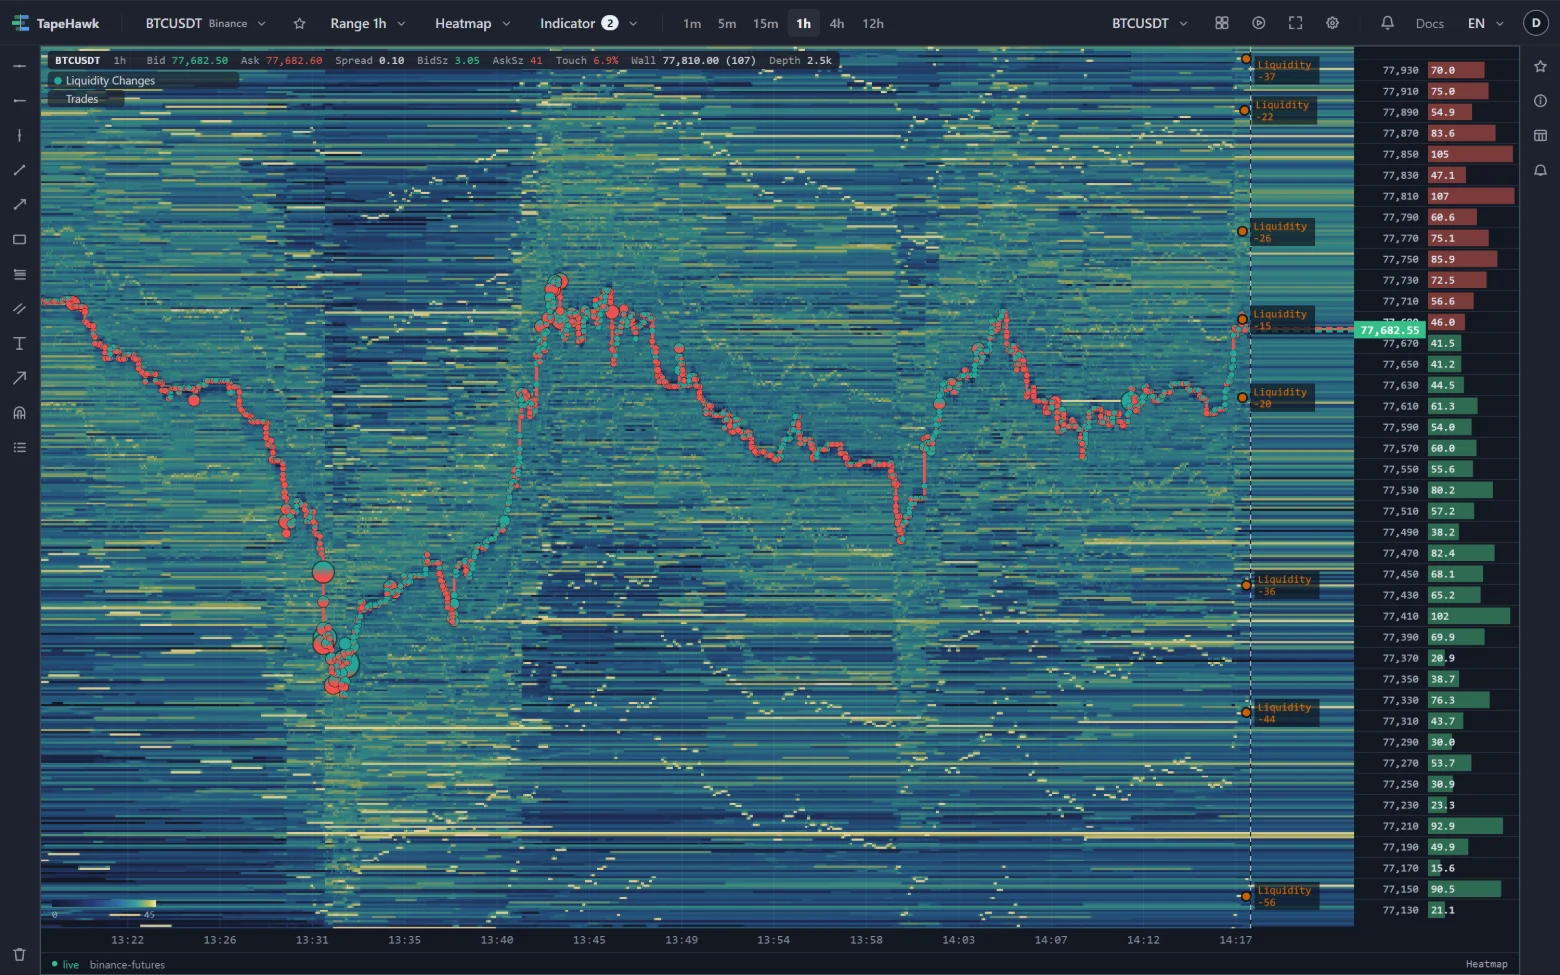Select the 12h timeframe
Image resolution: width=1560 pixels, height=975 pixels.
click(x=873, y=23)
